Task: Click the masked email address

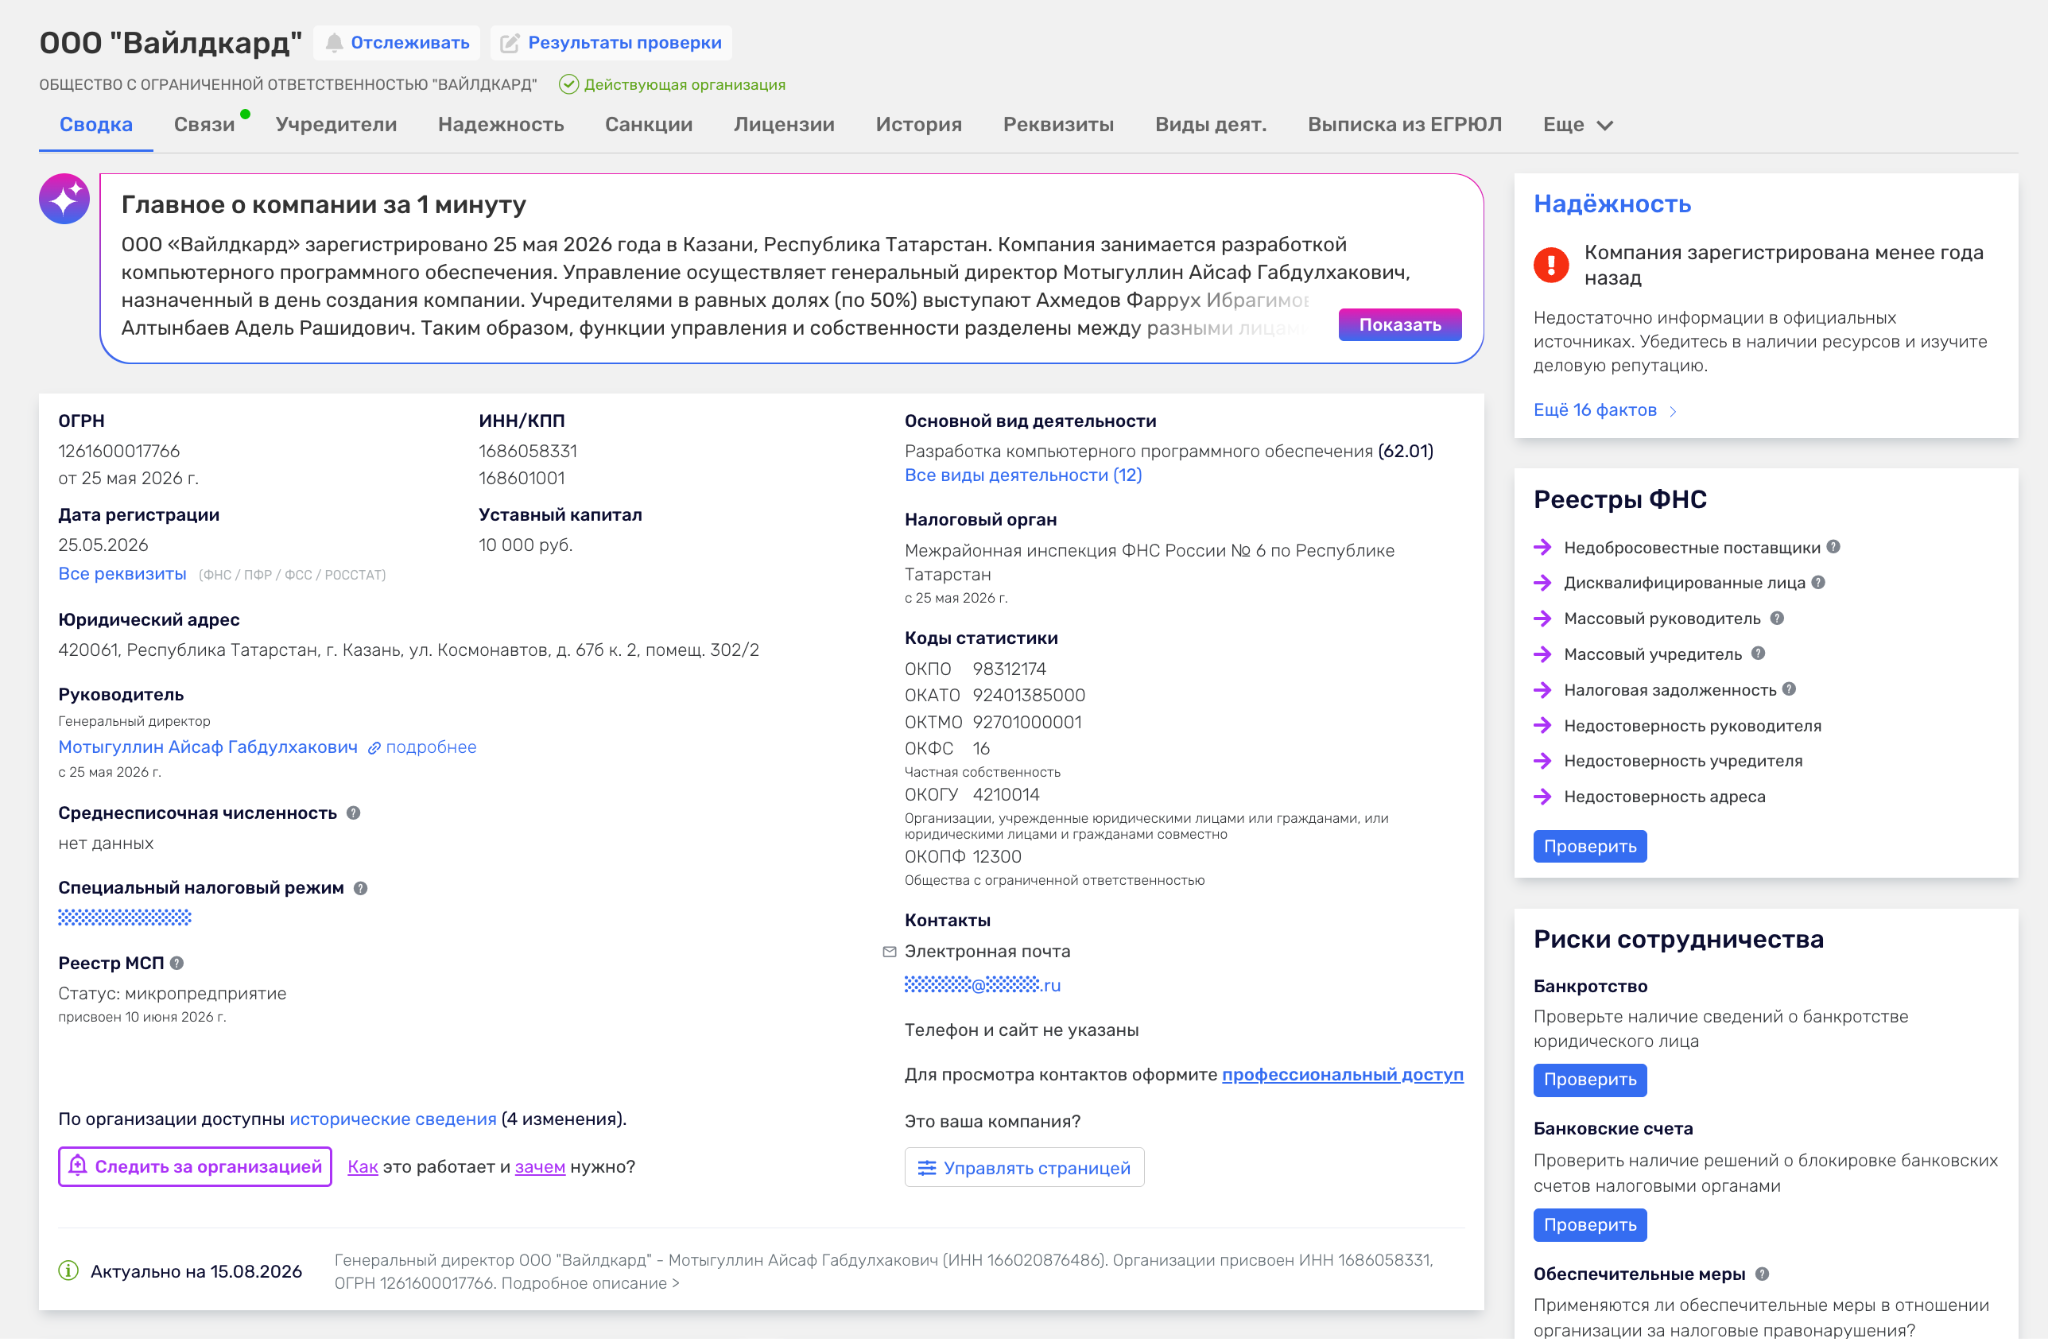Action: point(982,985)
